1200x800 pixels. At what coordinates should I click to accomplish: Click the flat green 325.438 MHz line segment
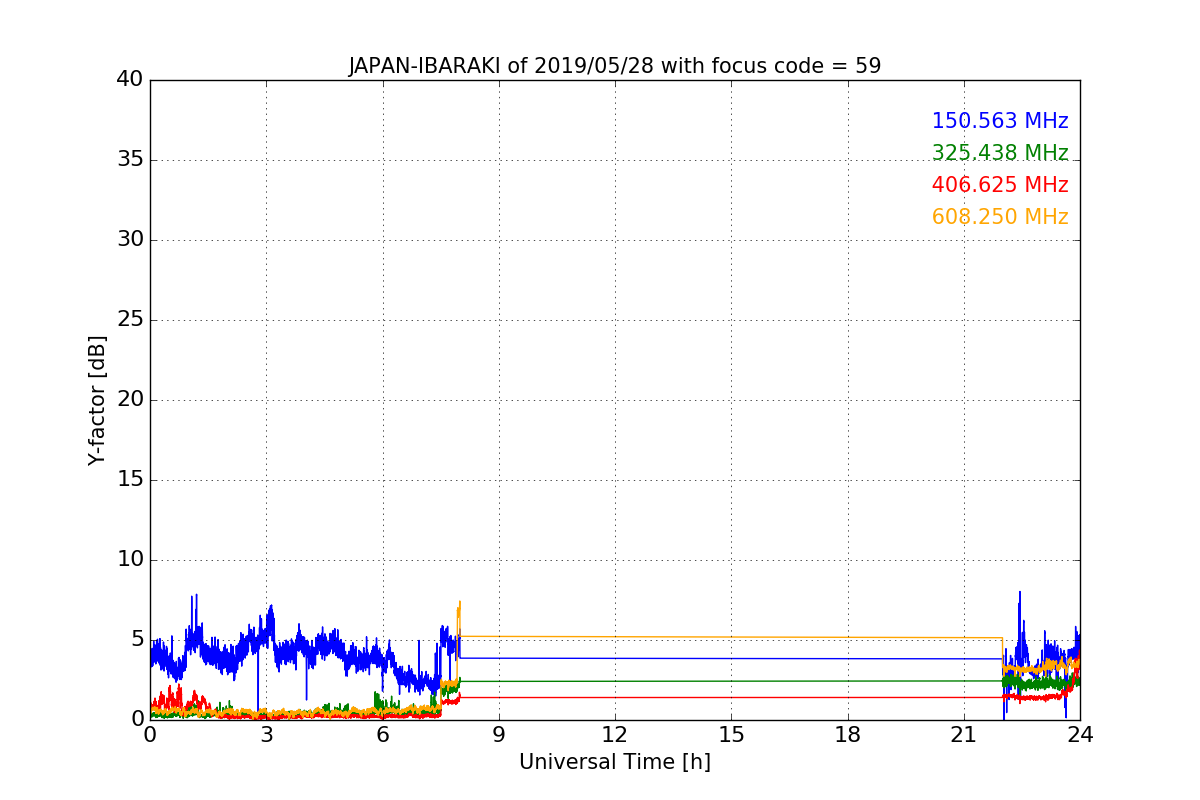pos(730,681)
